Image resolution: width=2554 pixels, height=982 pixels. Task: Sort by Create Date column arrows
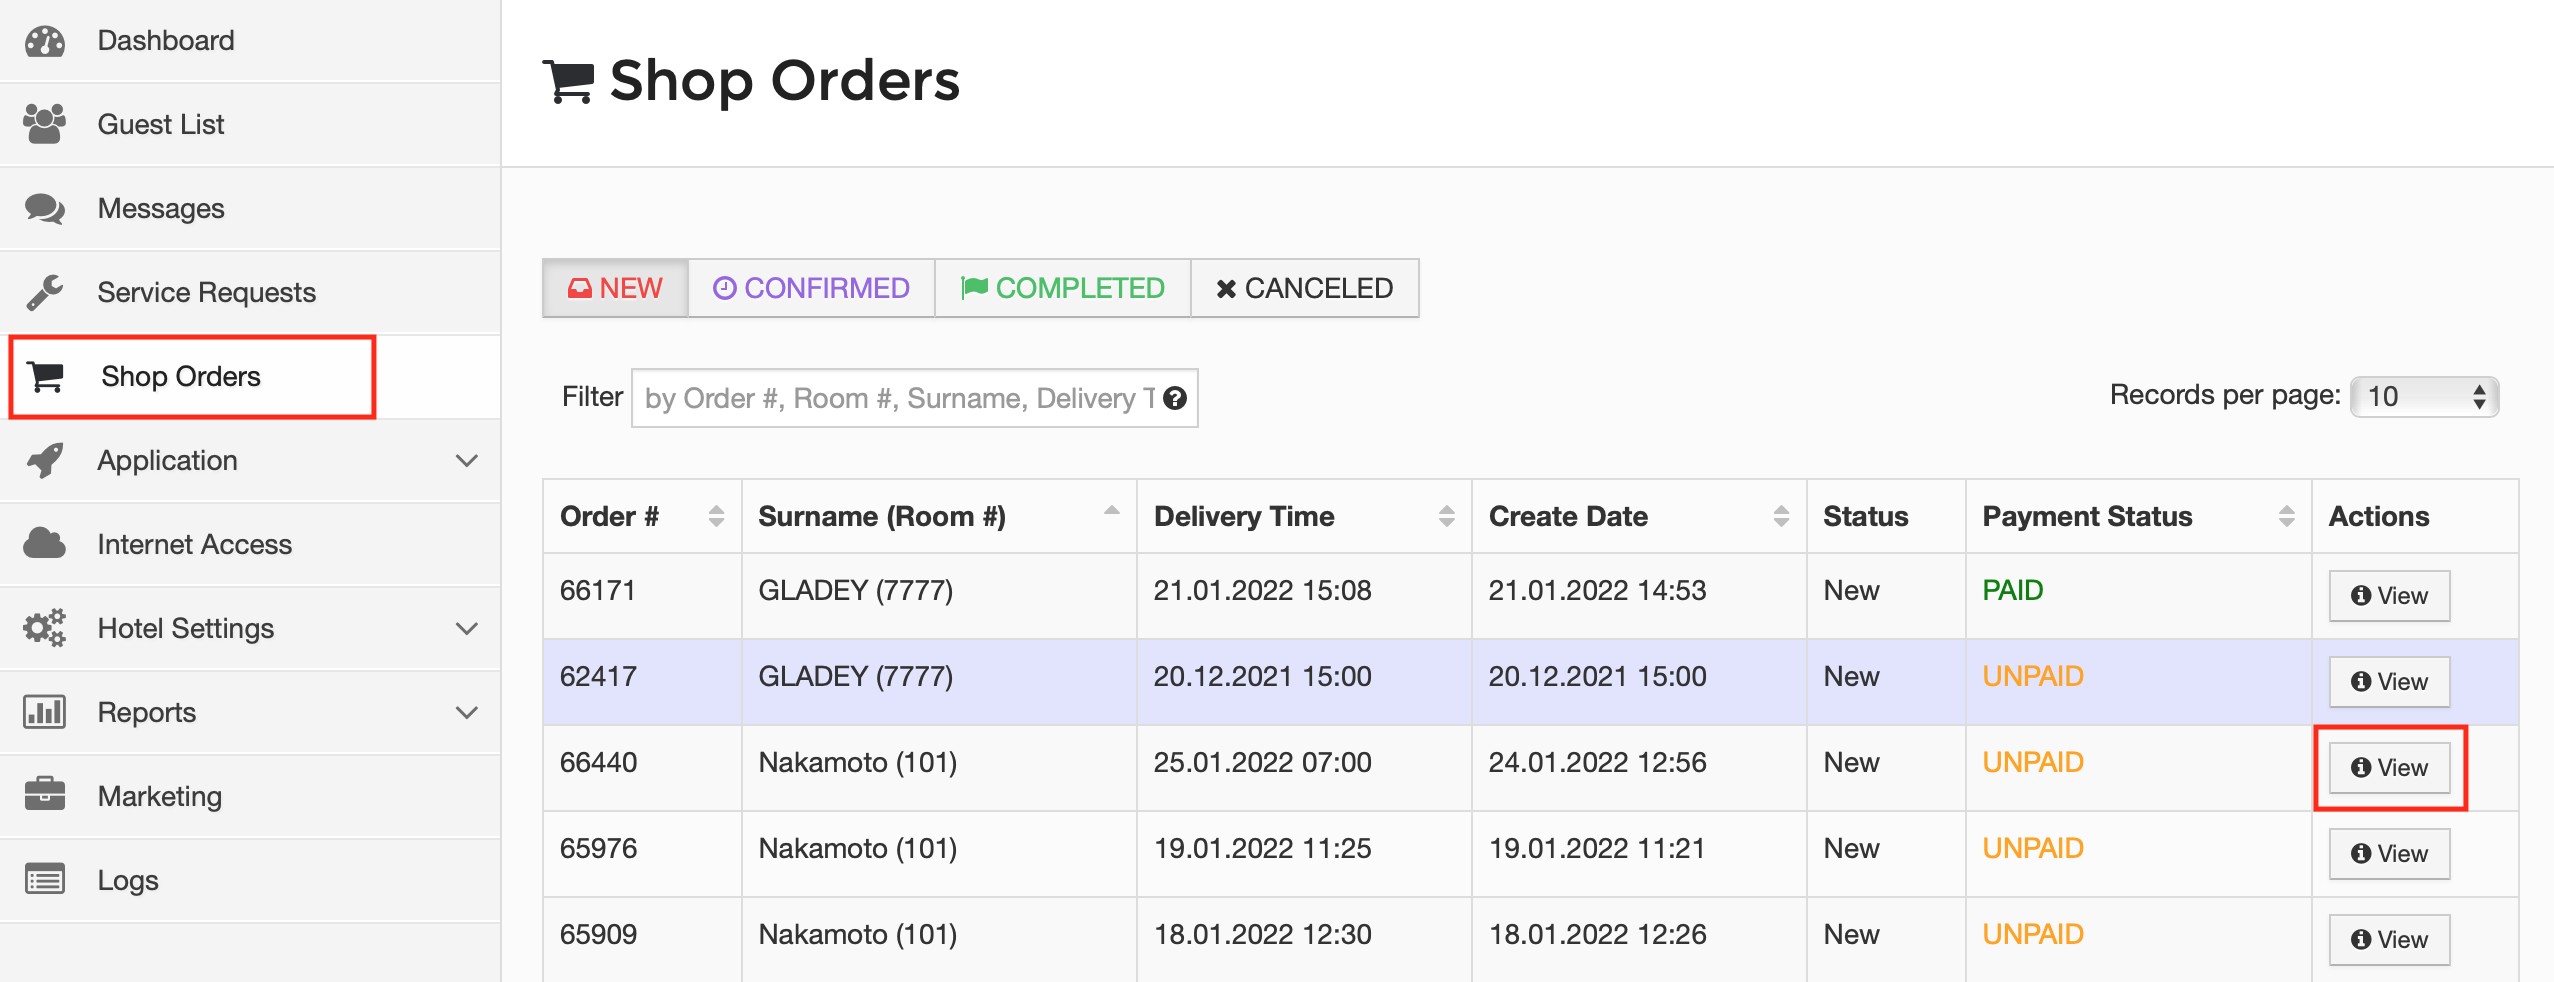1781,516
